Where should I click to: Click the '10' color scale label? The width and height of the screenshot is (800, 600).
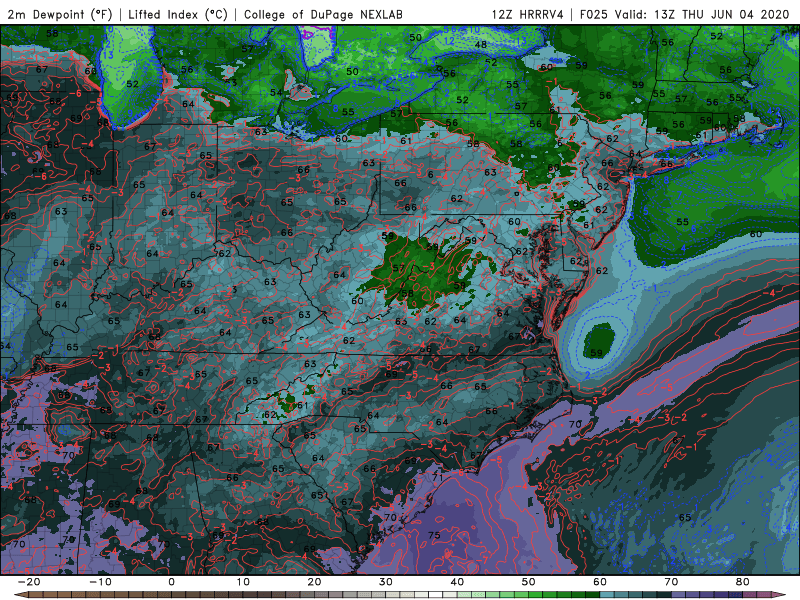click(243, 582)
